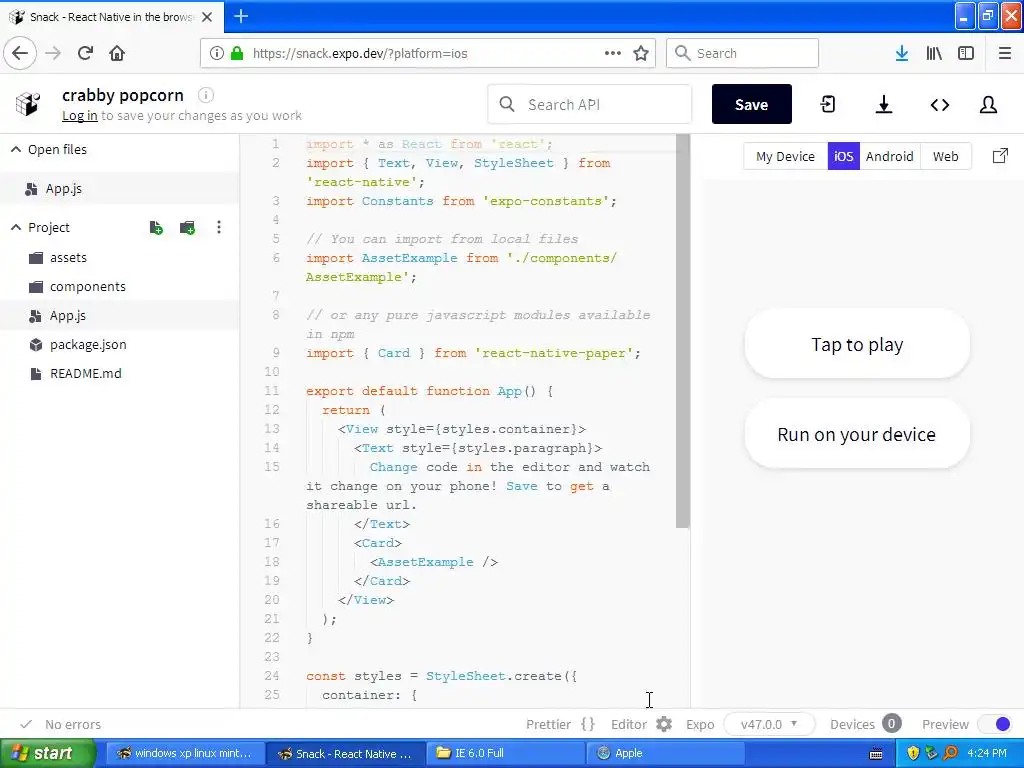Close the Snack browser tab
Viewport: 1024px width, 768px height.
coord(207,17)
